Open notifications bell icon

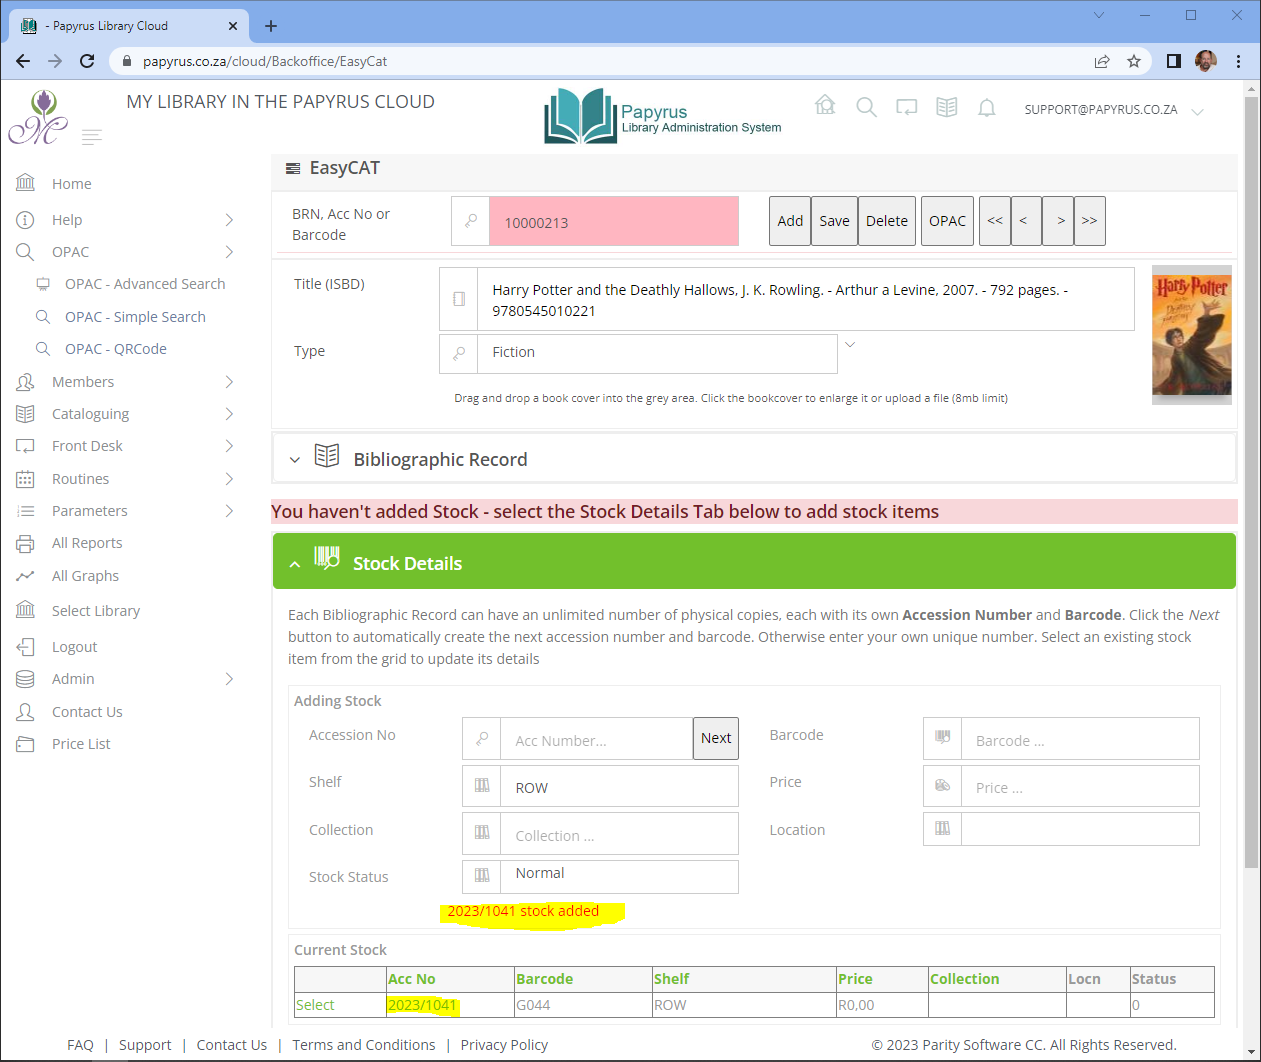pos(986,107)
